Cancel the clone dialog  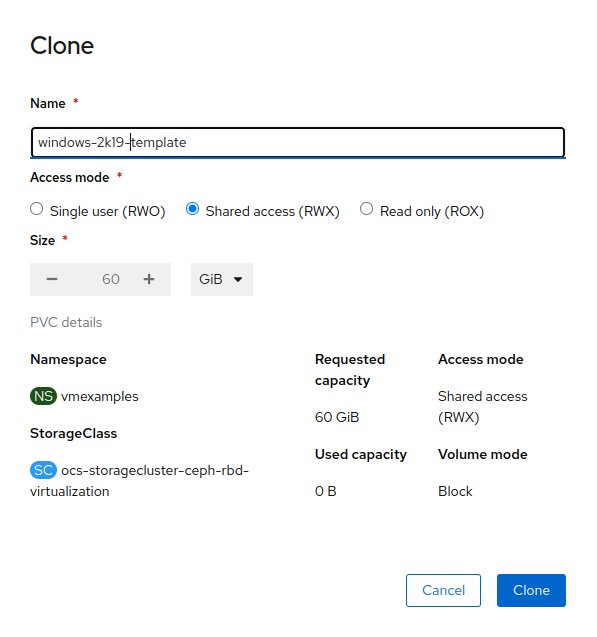[x=443, y=590]
